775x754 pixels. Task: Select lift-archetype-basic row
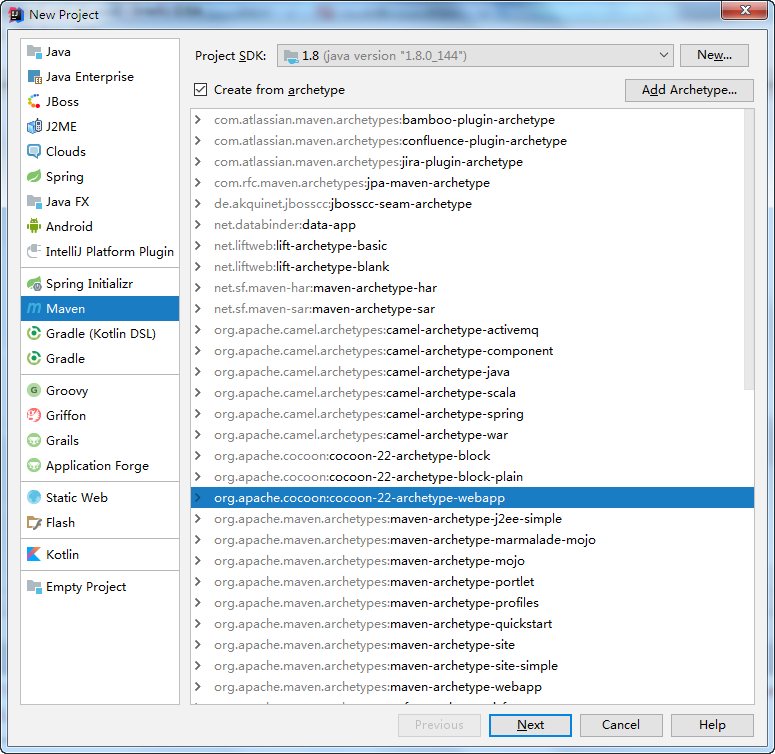[472, 246]
